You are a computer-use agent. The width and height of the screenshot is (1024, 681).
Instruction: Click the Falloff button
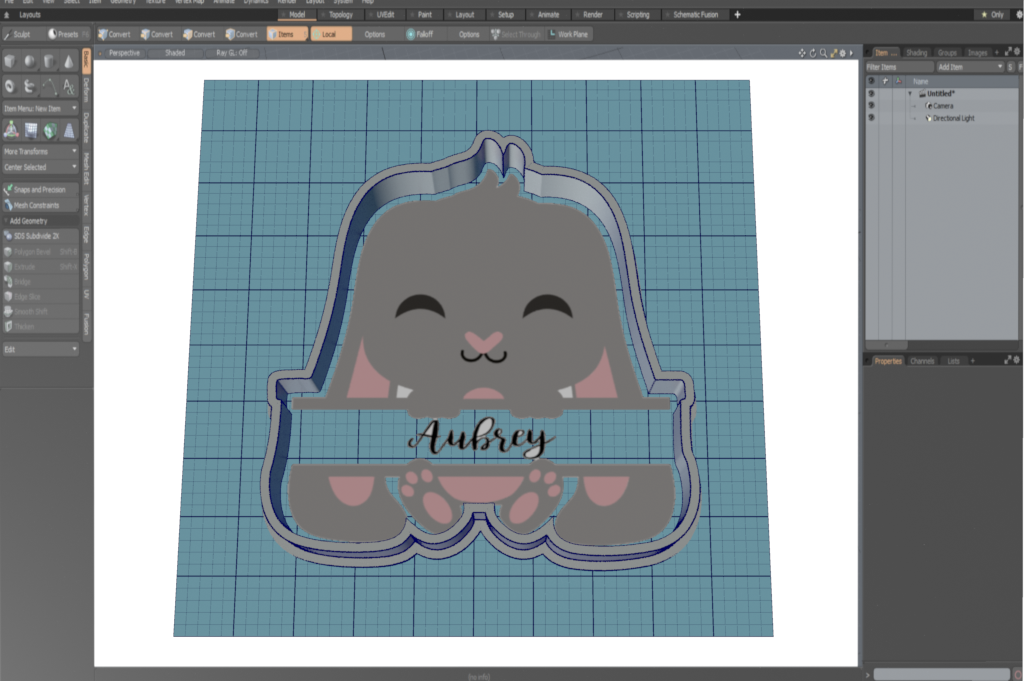(x=423, y=34)
